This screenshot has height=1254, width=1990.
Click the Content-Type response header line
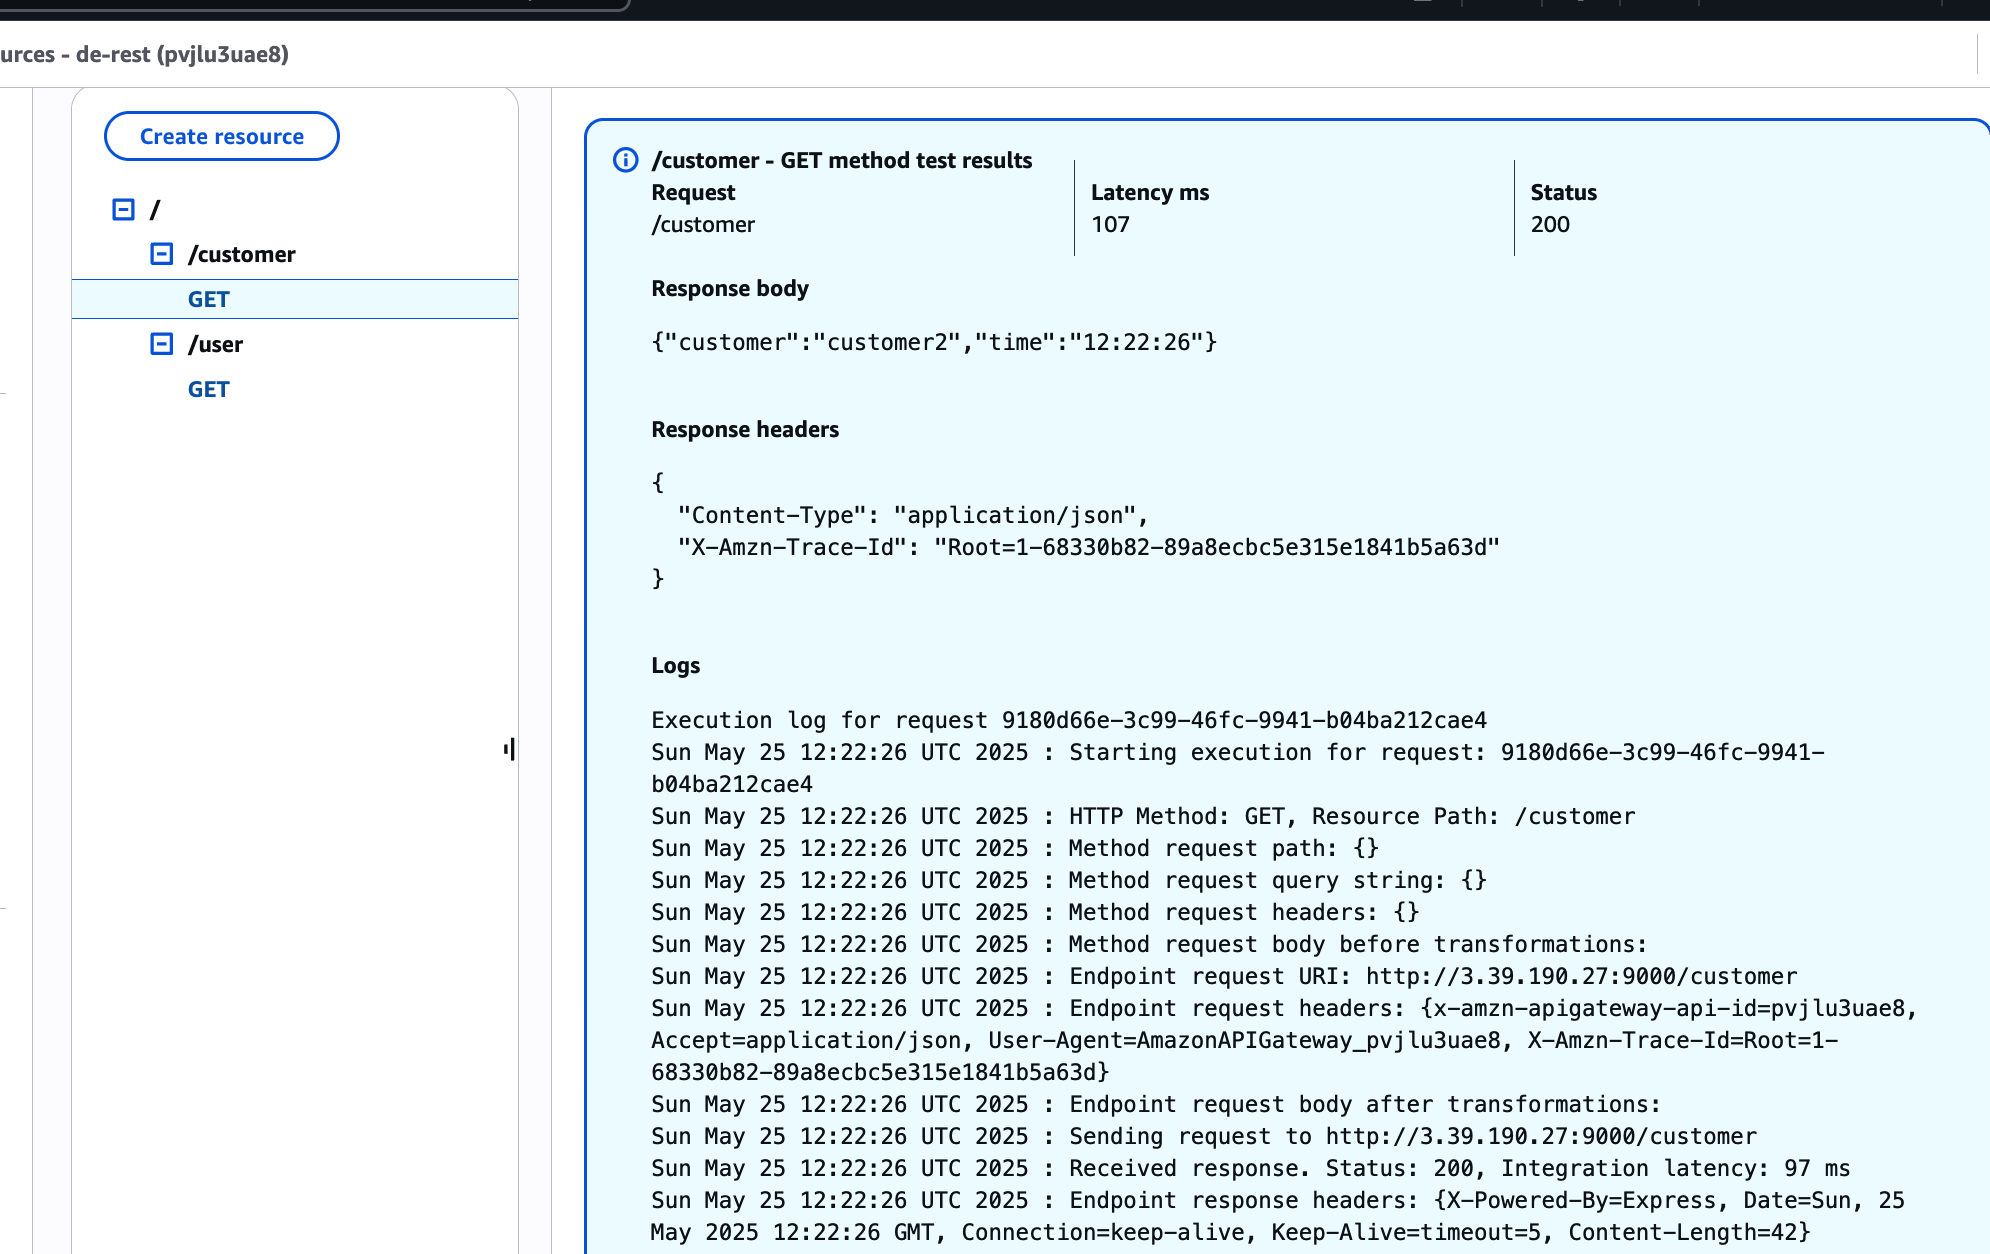(x=912, y=515)
